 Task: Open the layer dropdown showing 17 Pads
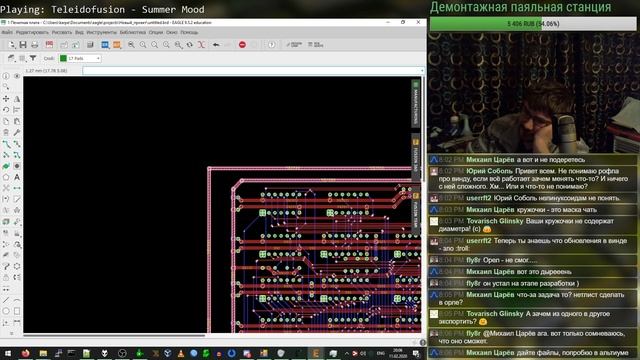[x=80, y=58]
